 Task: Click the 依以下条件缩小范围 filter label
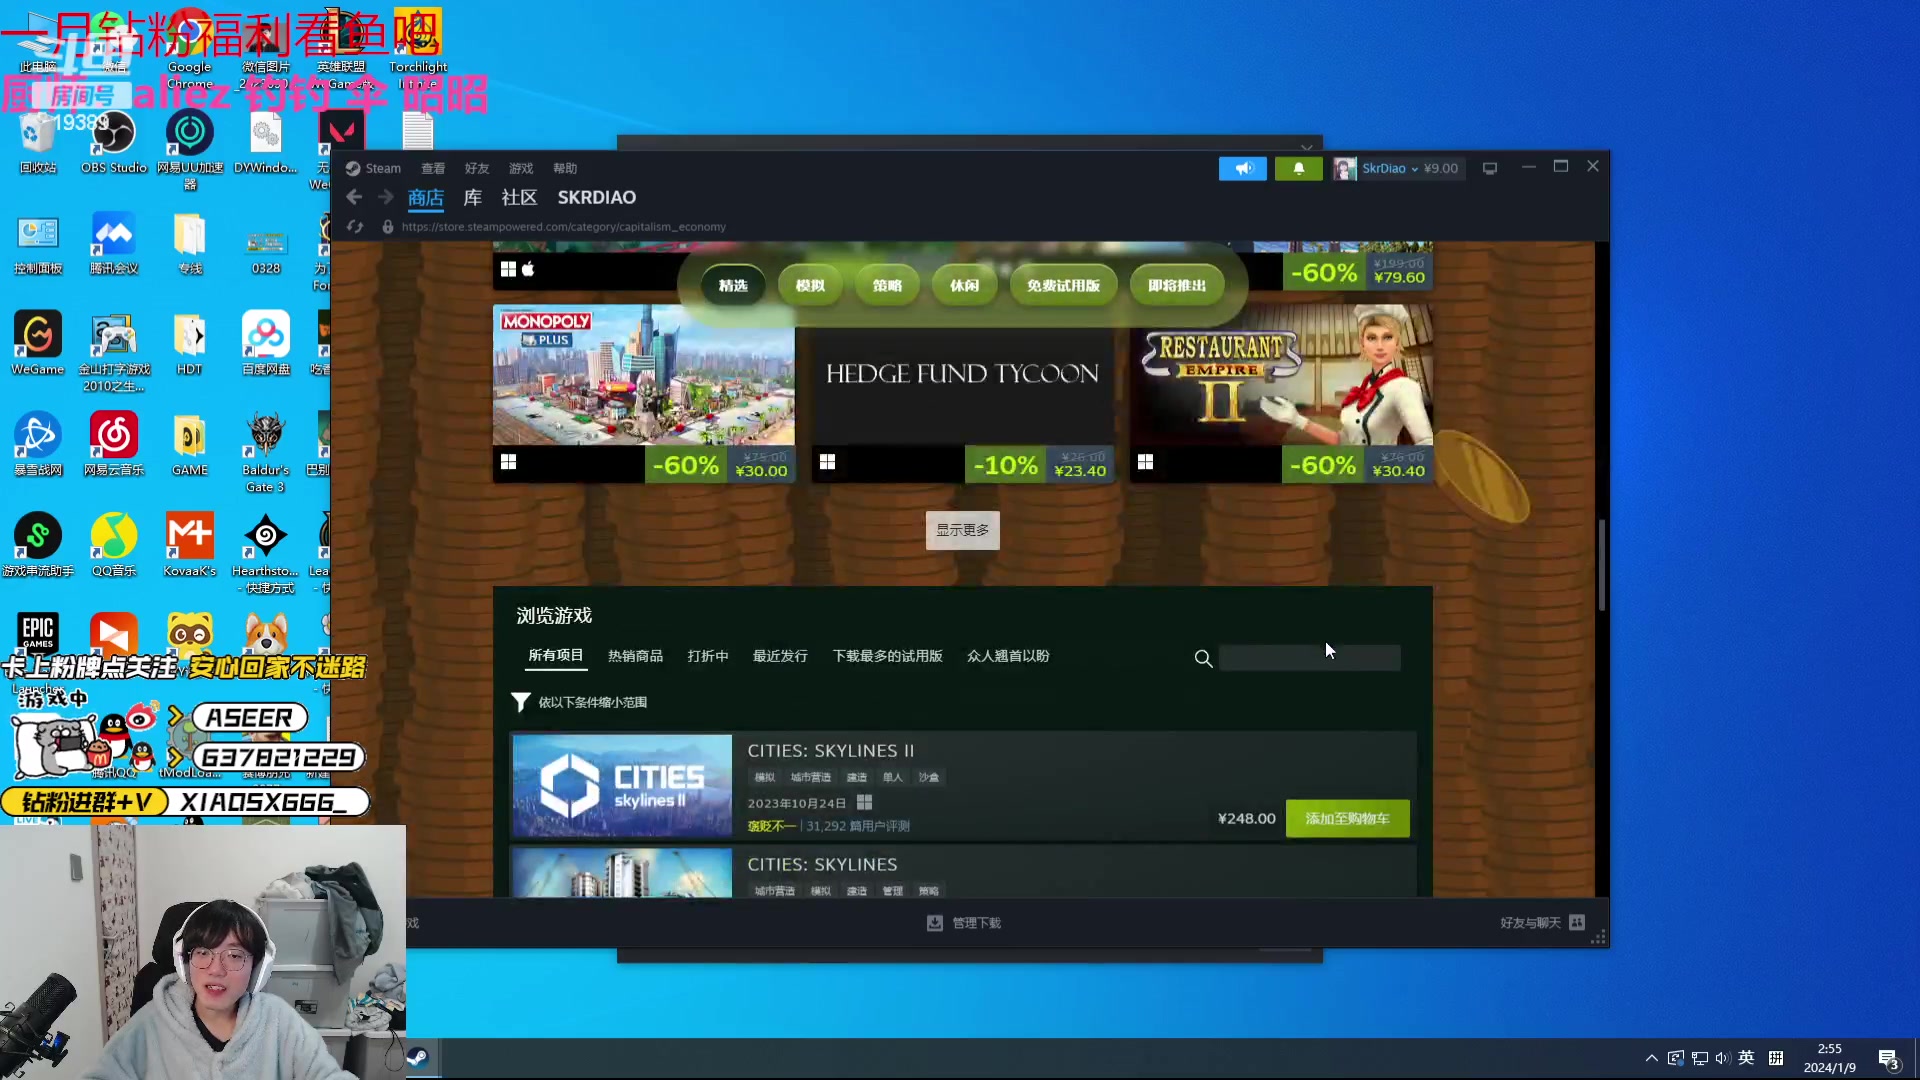click(592, 702)
